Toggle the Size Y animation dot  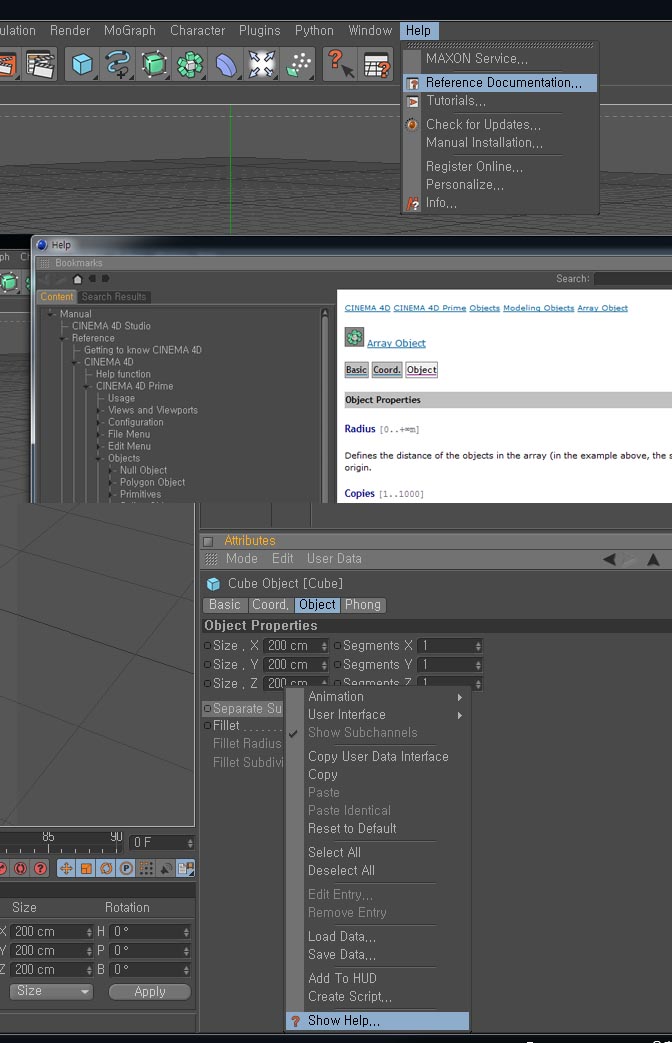click(207, 665)
